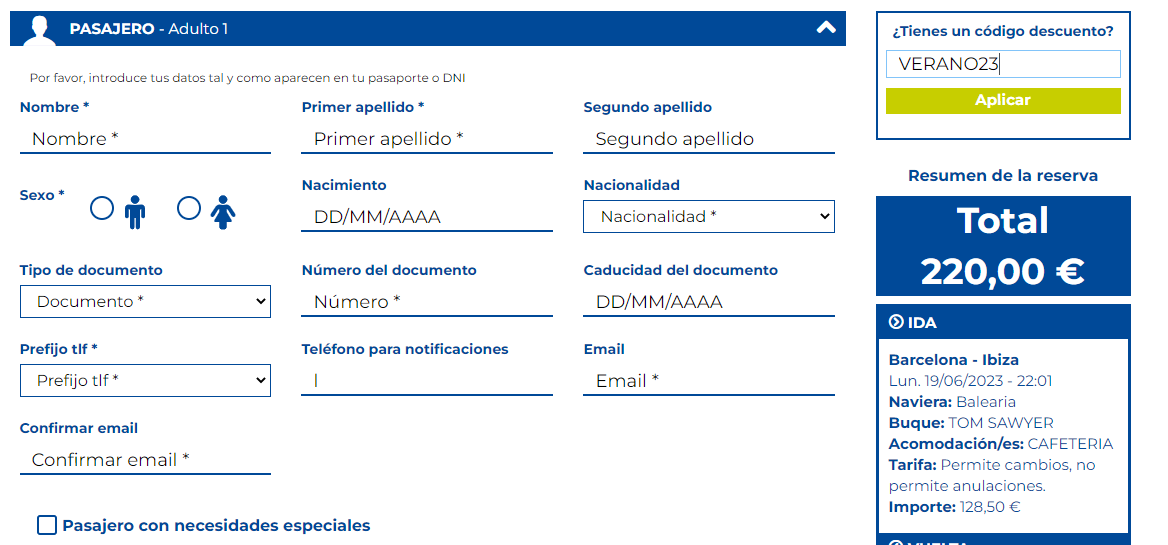Click the IDA arrow circle icon
Screen dimensions: 1168x545
pos(896,322)
